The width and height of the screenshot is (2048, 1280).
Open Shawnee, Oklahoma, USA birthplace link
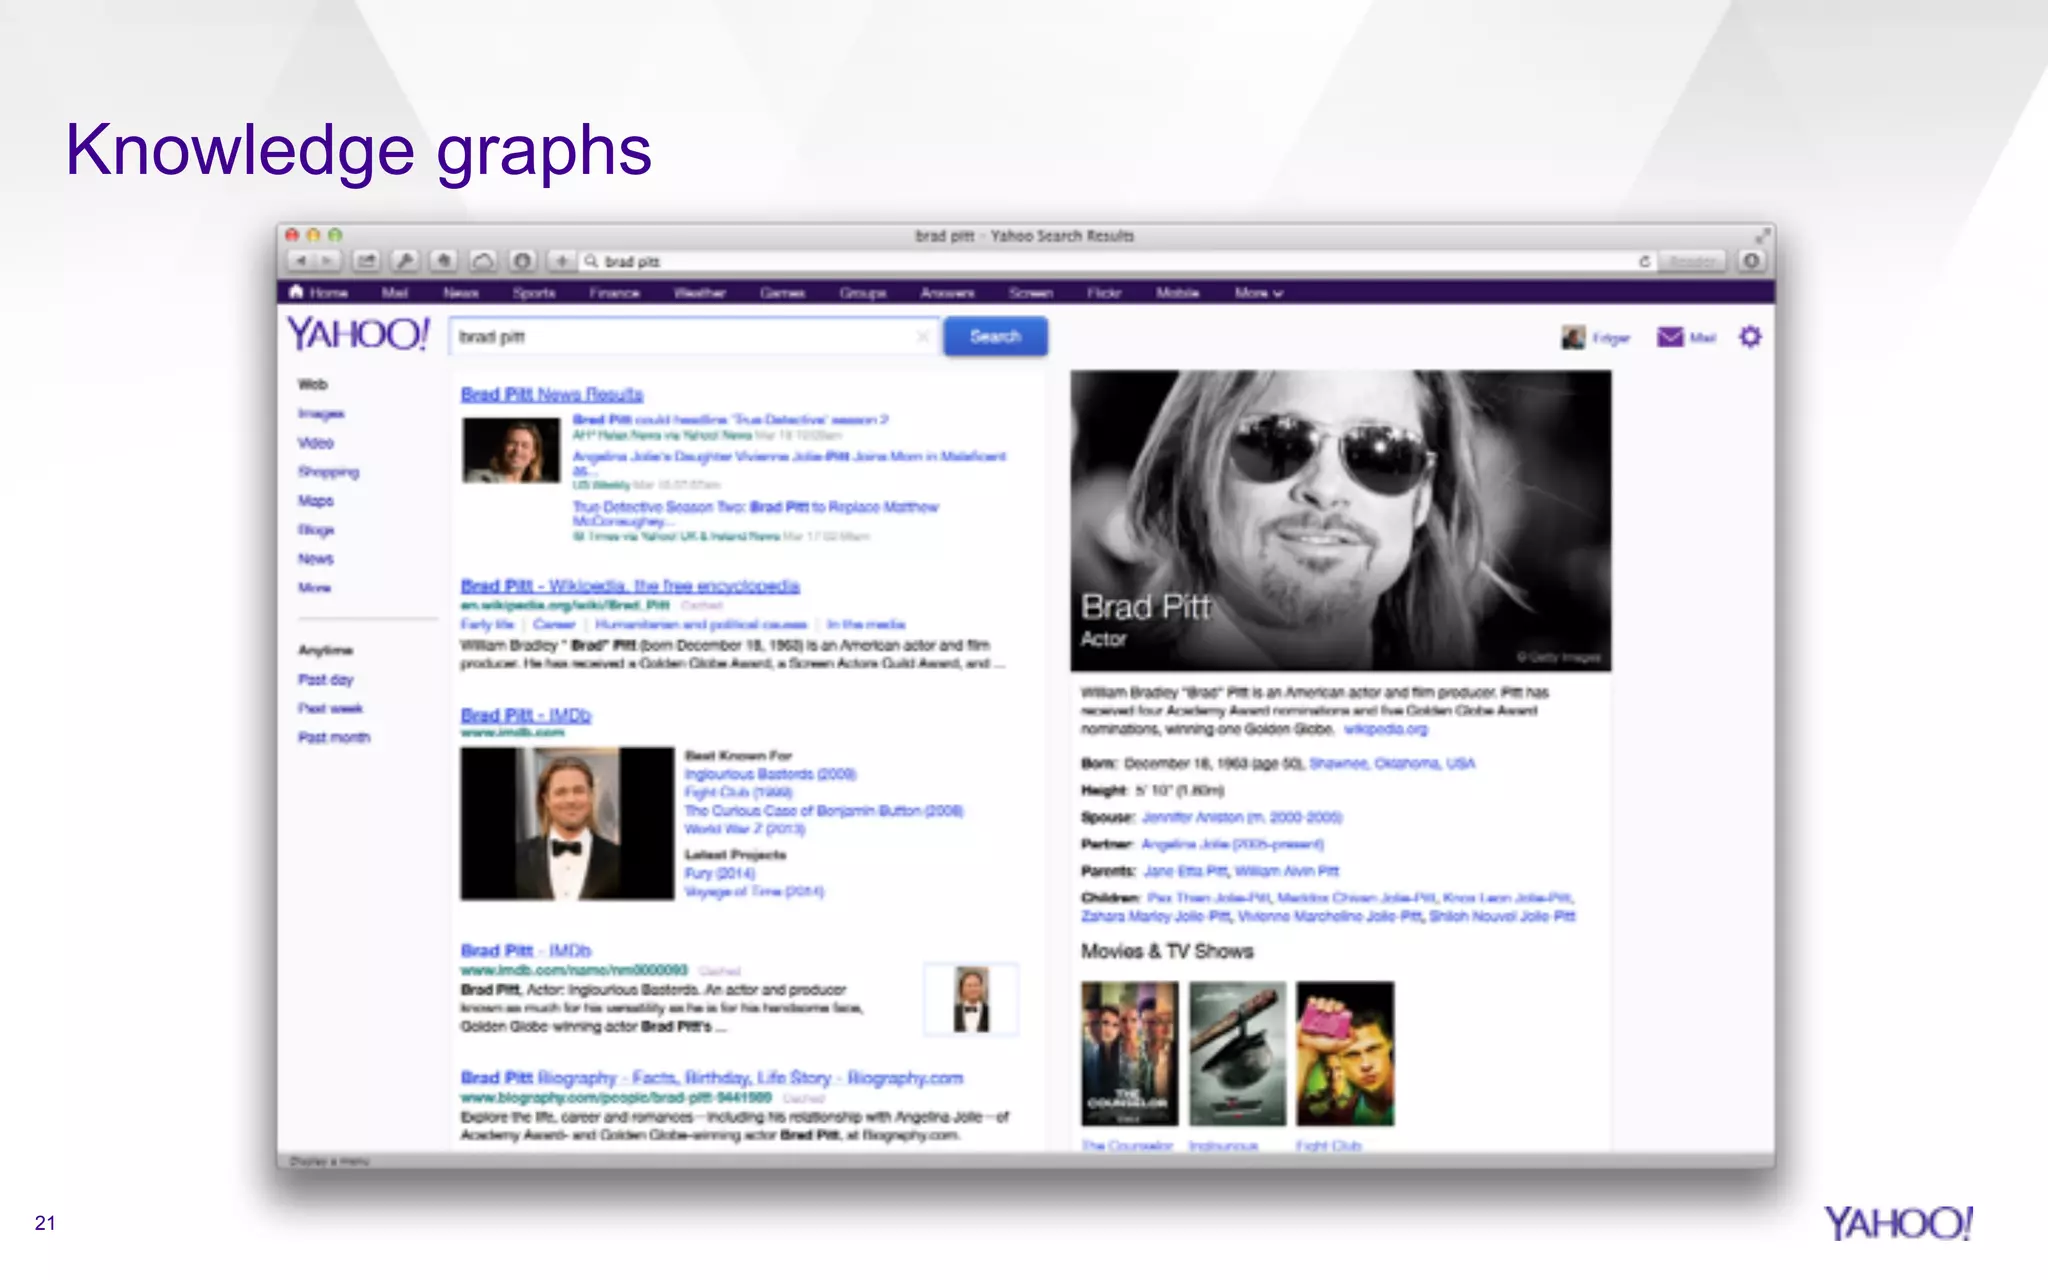(1392, 764)
